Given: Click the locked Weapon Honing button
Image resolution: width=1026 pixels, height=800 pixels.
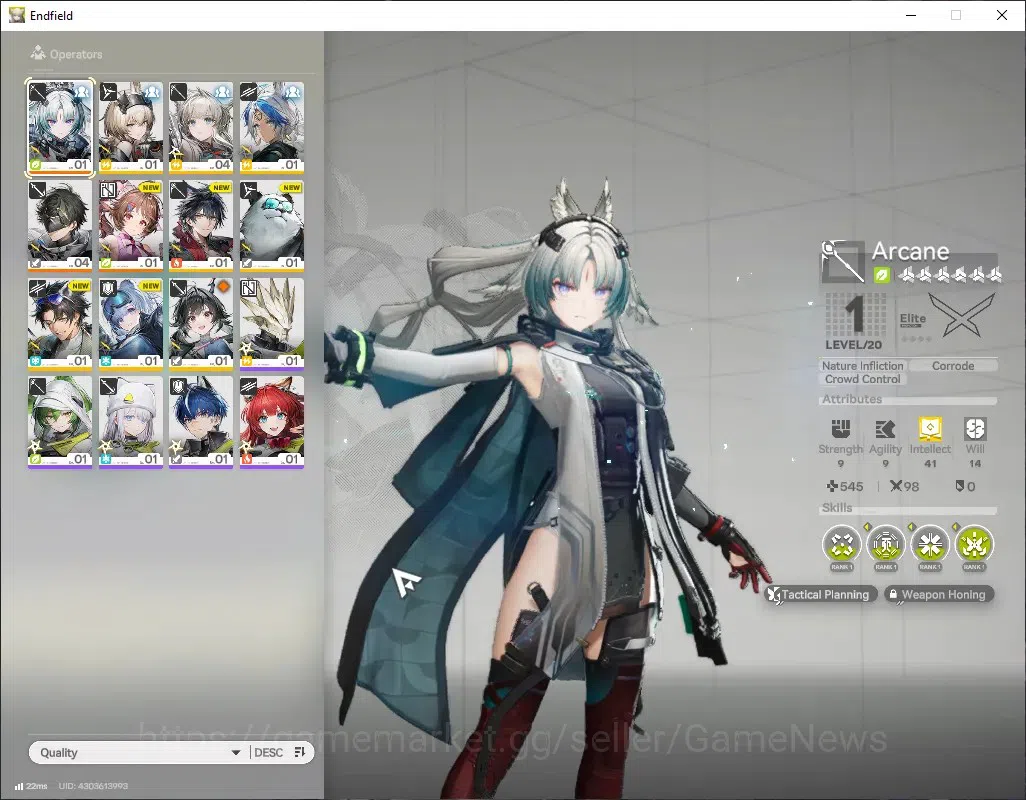Looking at the screenshot, I should pos(938,595).
